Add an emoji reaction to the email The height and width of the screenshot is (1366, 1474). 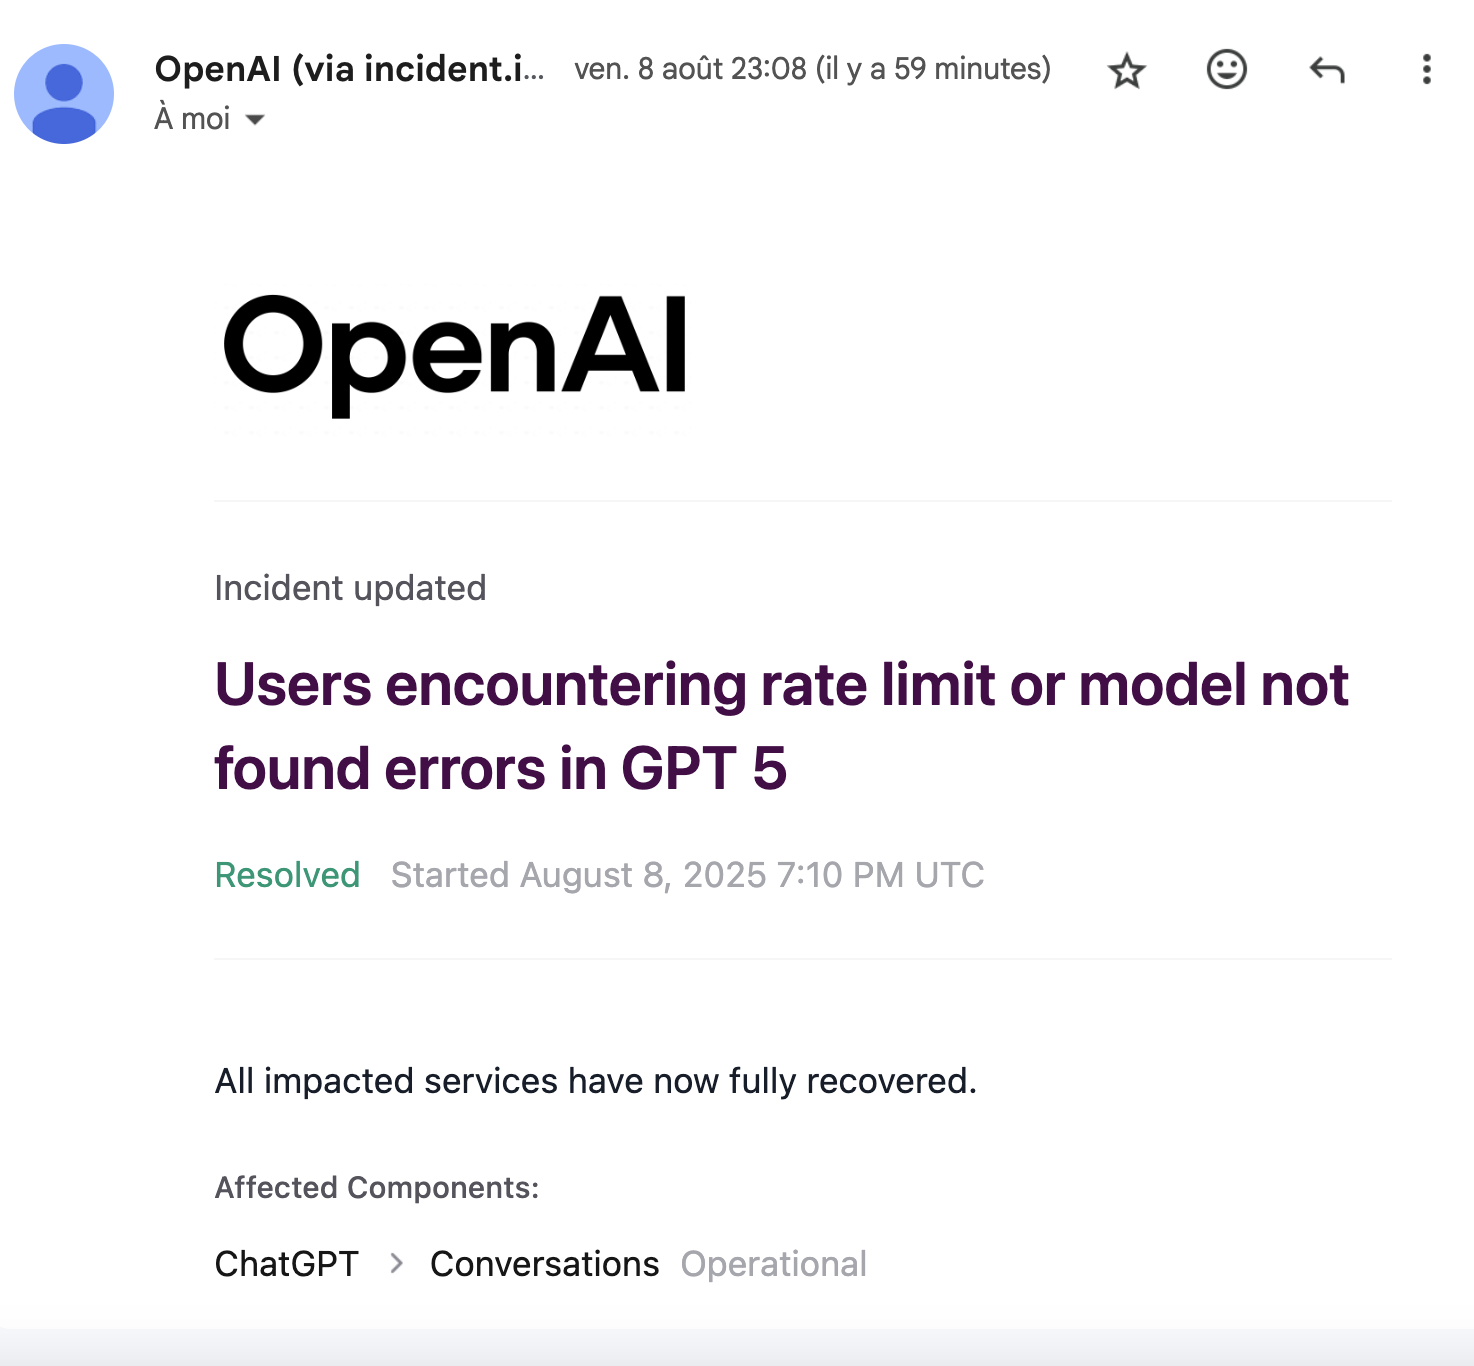tap(1226, 70)
